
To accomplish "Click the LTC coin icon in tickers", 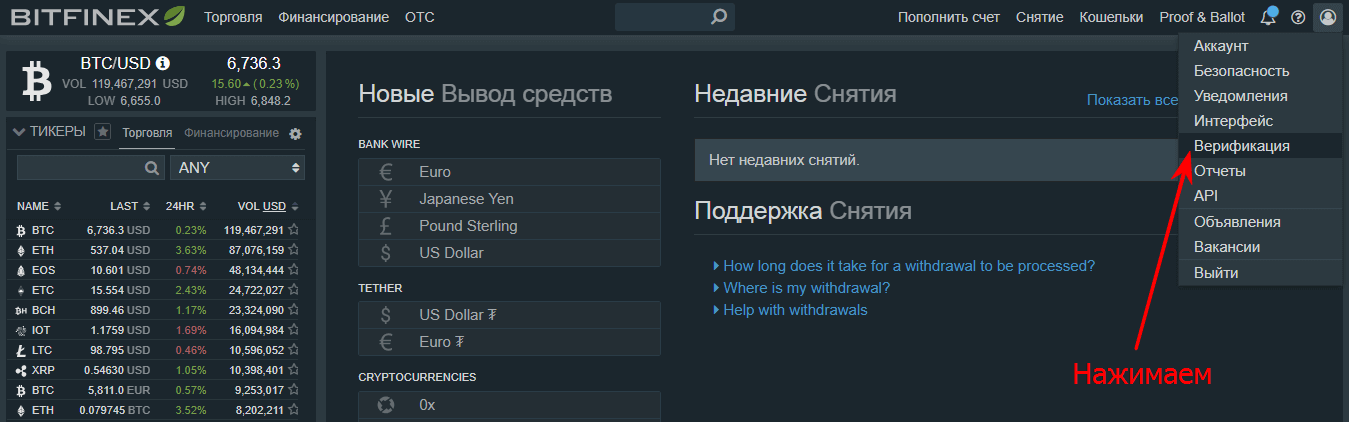I will 21,350.
